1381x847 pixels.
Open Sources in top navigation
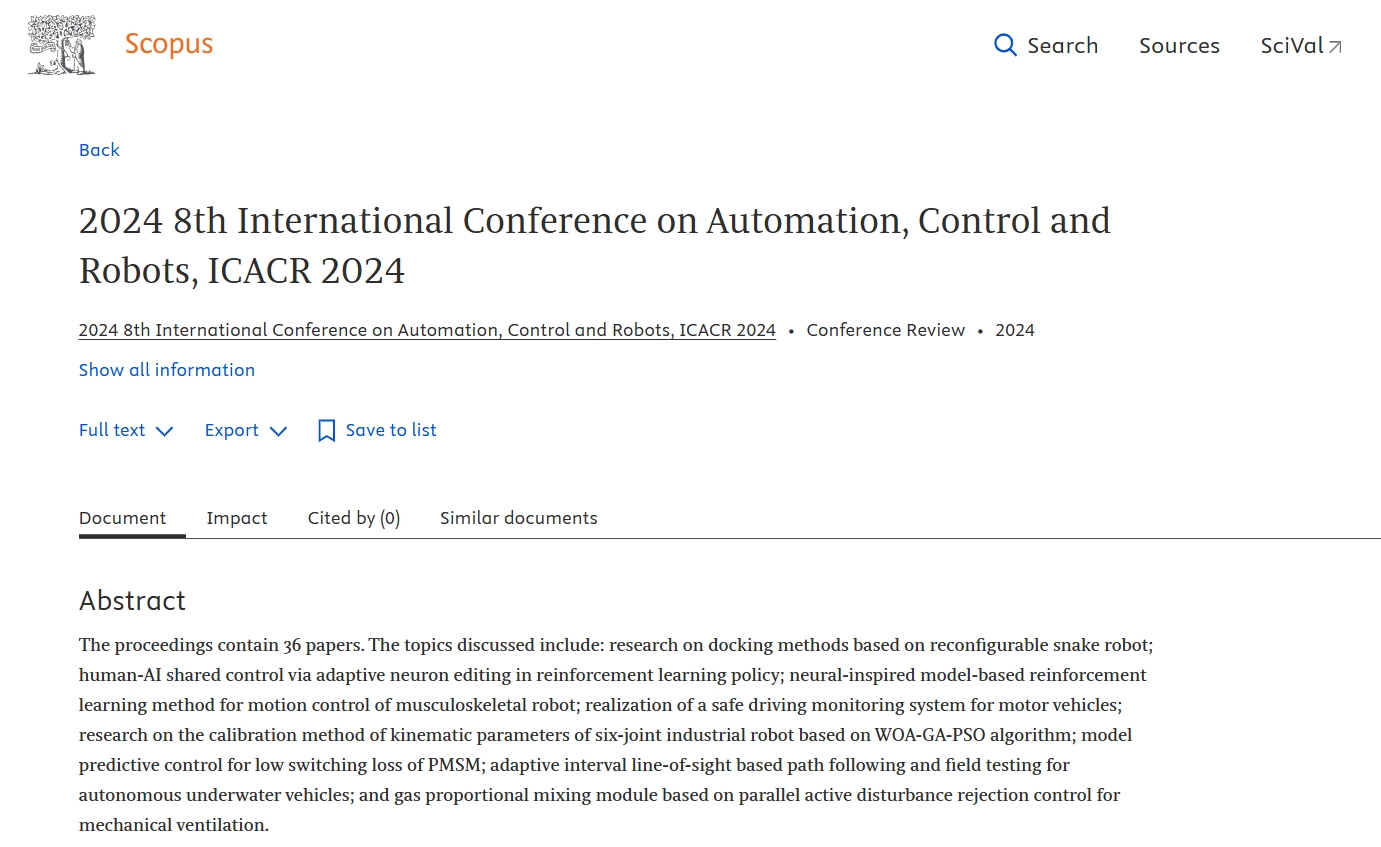click(x=1179, y=45)
